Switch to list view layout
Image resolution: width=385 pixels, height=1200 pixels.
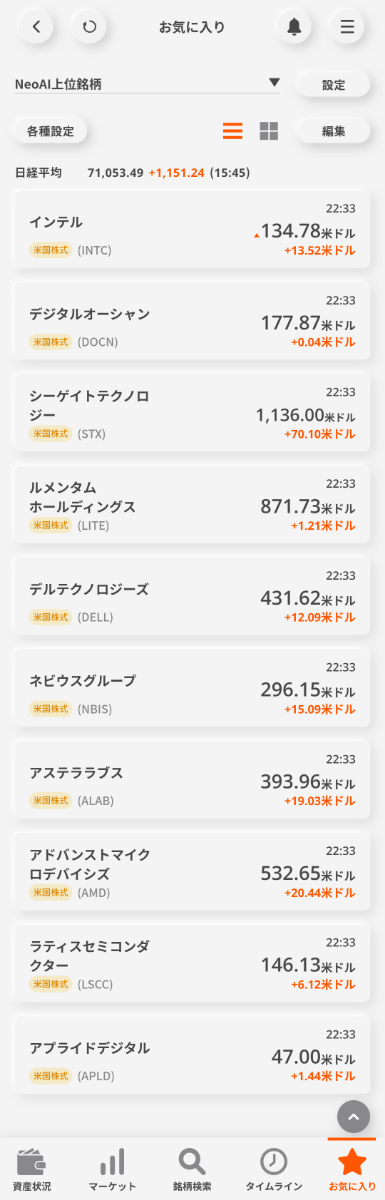coord(233,131)
